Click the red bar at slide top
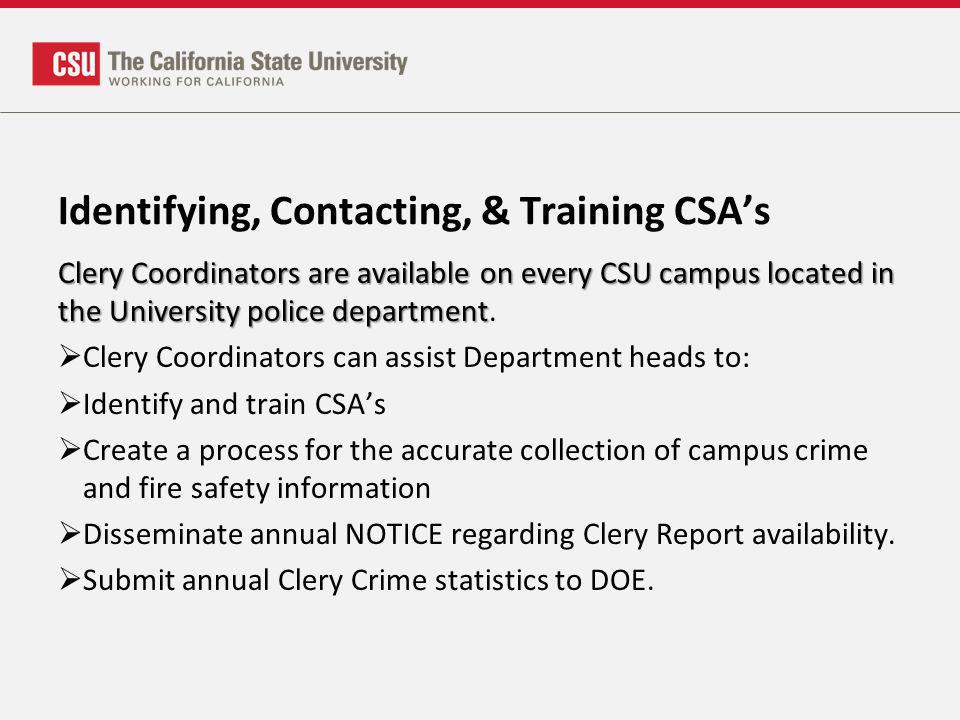Image resolution: width=960 pixels, height=720 pixels. [480, 4]
